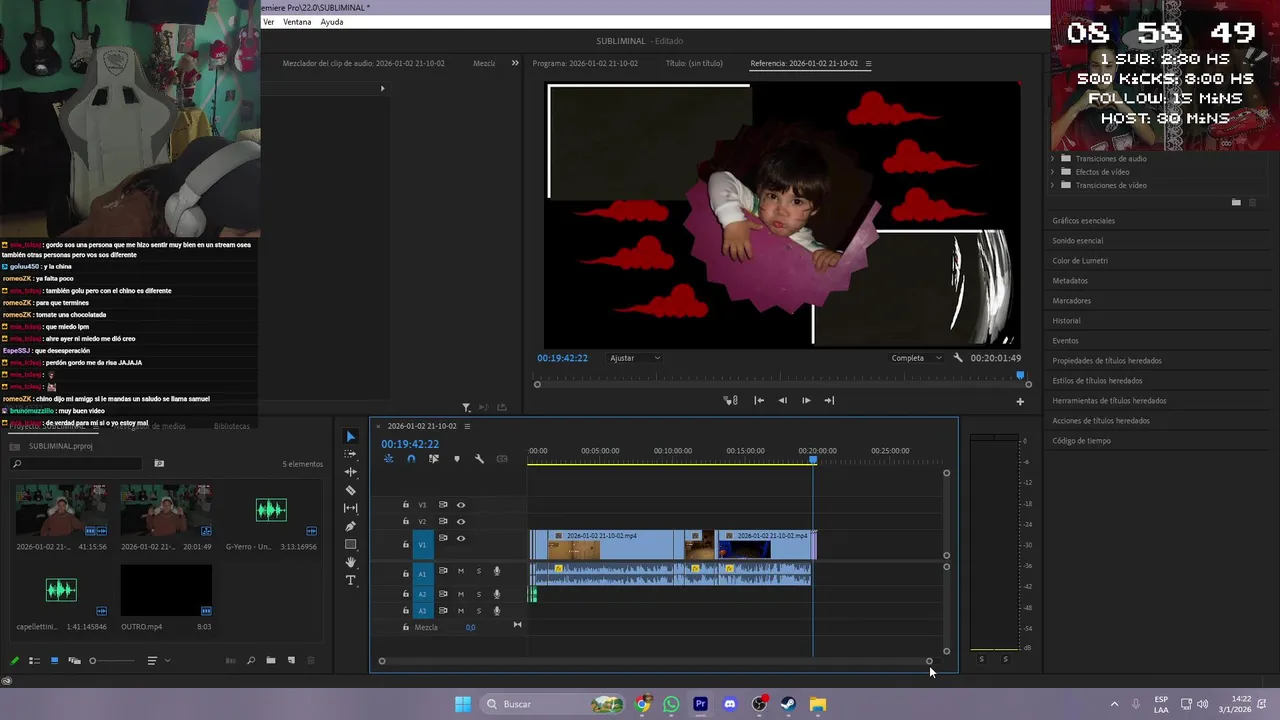
Task: Solo audio track A3
Action: pos(479,610)
